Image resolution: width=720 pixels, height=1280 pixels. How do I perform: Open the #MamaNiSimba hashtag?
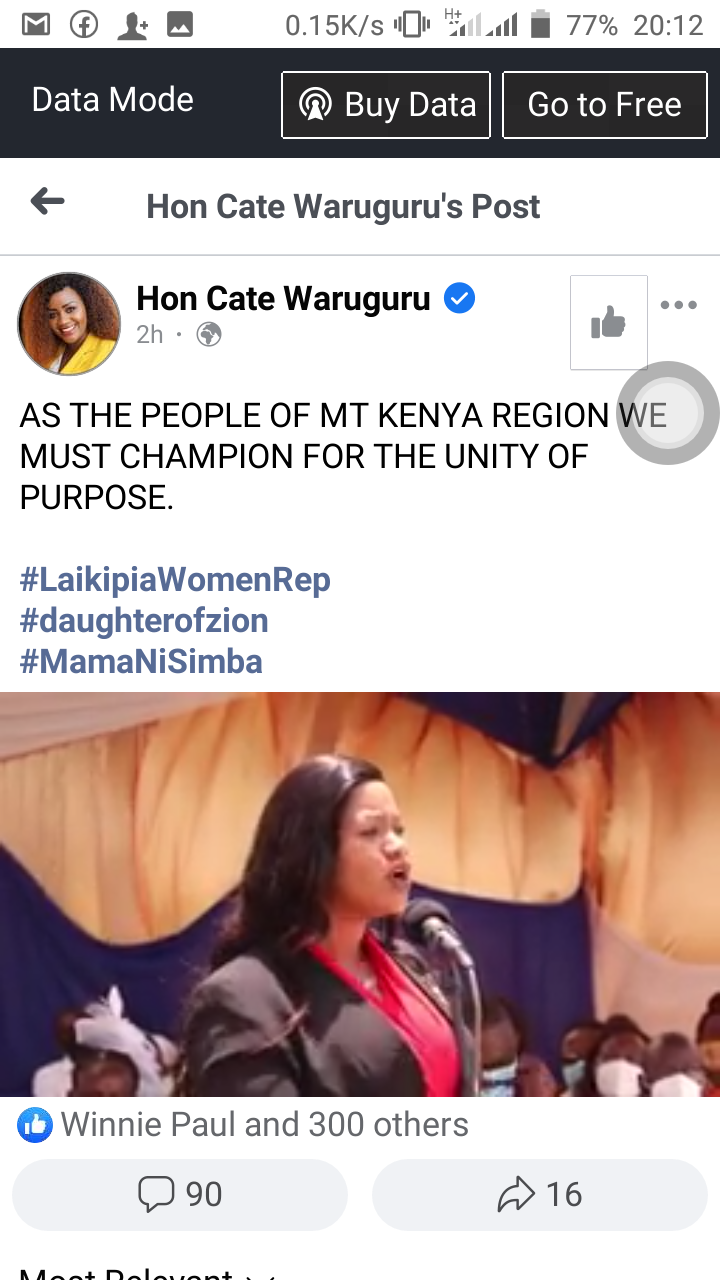coord(141,661)
